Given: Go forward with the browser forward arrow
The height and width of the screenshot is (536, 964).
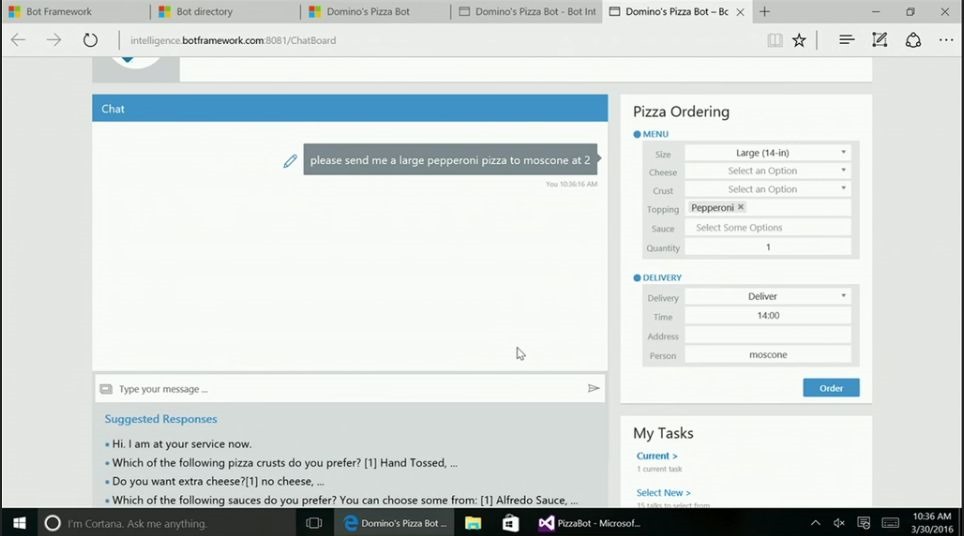Looking at the screenshot, I should pos(54,41).
